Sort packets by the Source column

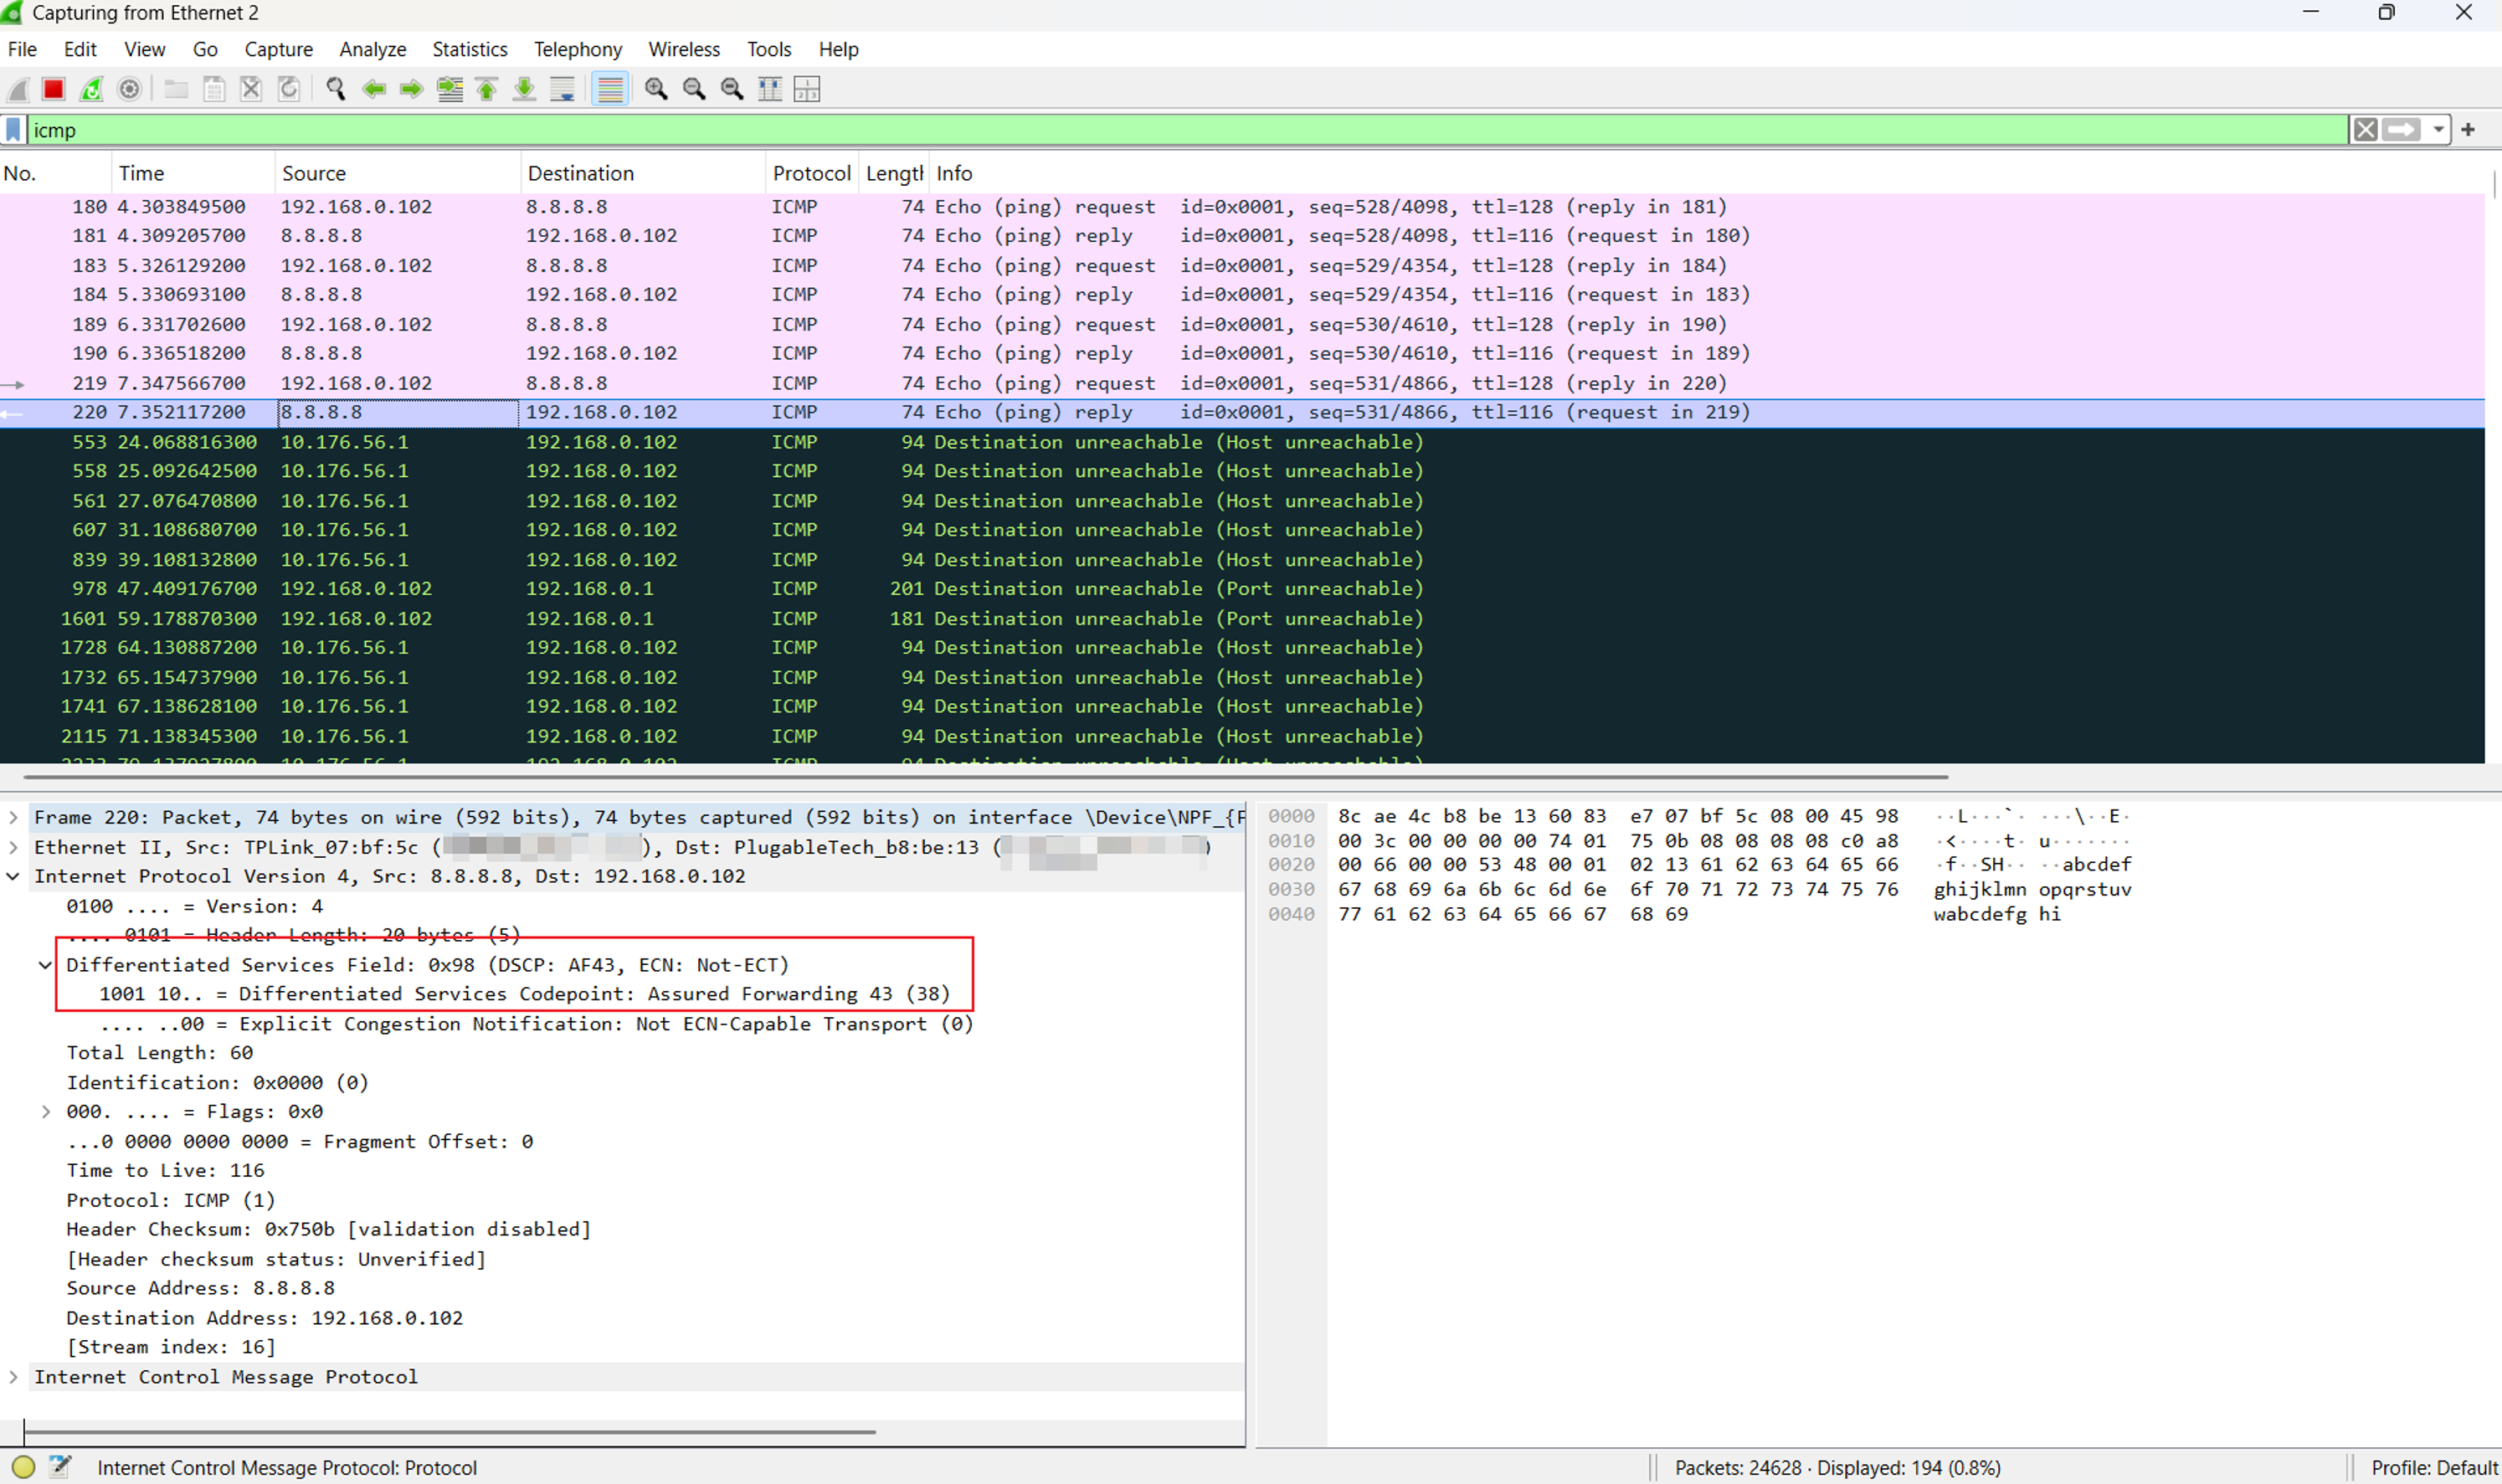pos(398,173)
